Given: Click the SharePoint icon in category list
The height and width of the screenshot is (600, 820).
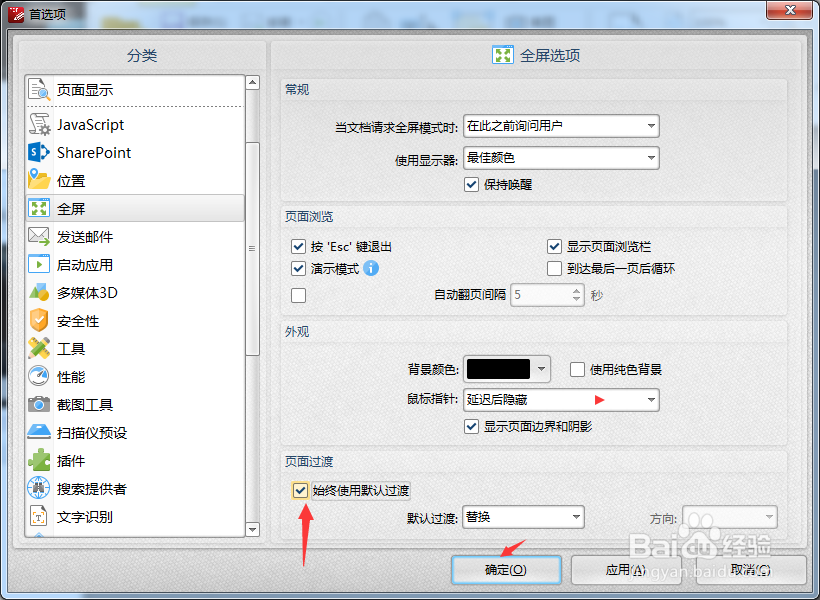Looking at the screenshot, I should (39, 152).
